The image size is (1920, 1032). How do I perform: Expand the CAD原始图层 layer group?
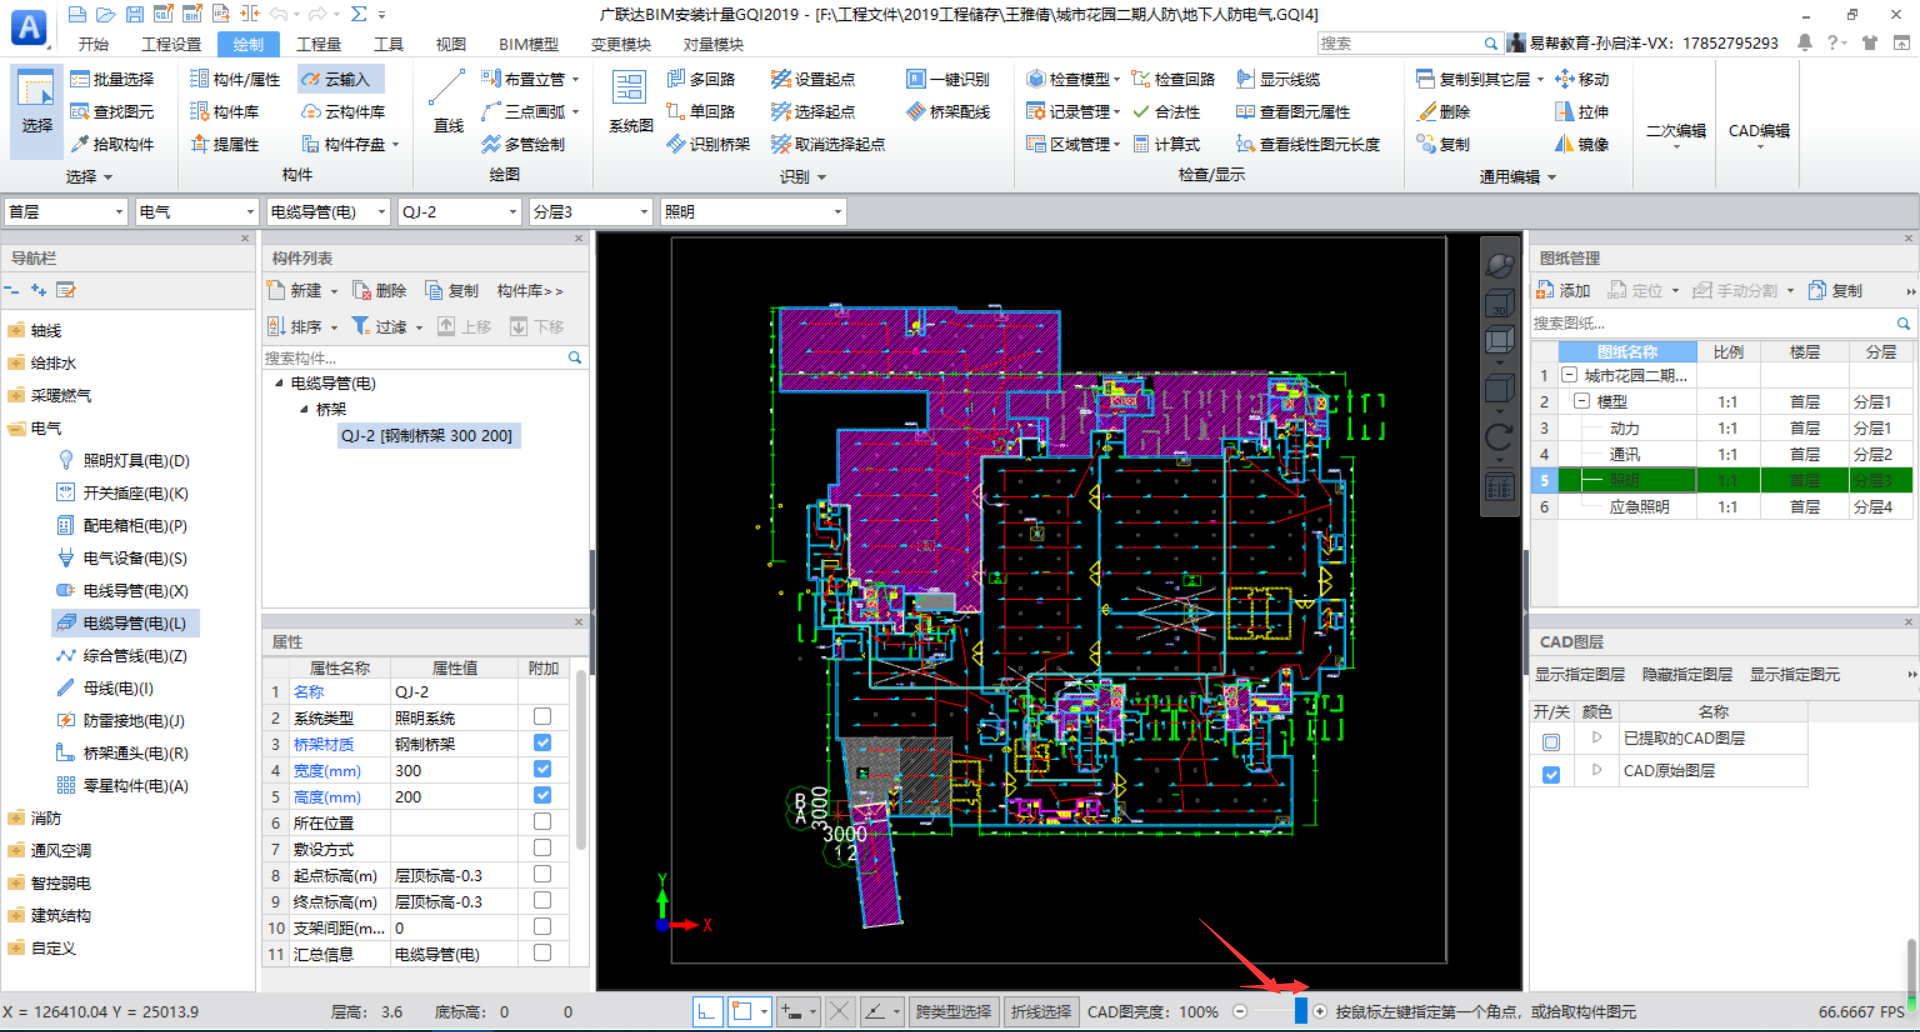pos(1596,770)
